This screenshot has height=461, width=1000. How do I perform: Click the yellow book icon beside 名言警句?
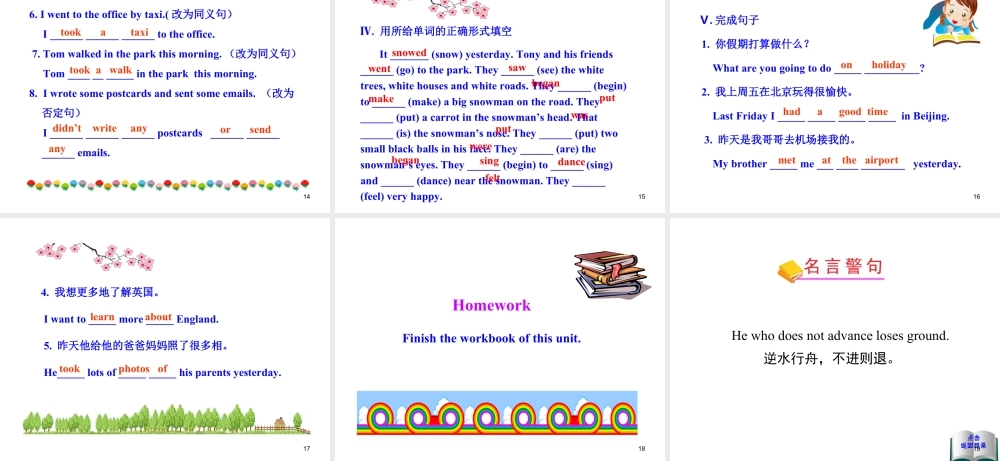[789, 270]
